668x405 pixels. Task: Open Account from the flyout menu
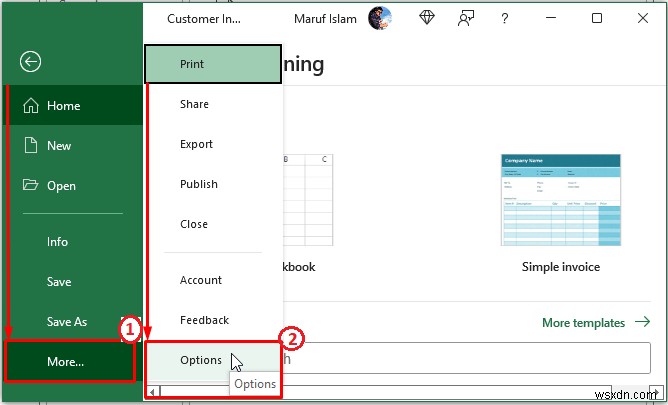pos(213,280)
